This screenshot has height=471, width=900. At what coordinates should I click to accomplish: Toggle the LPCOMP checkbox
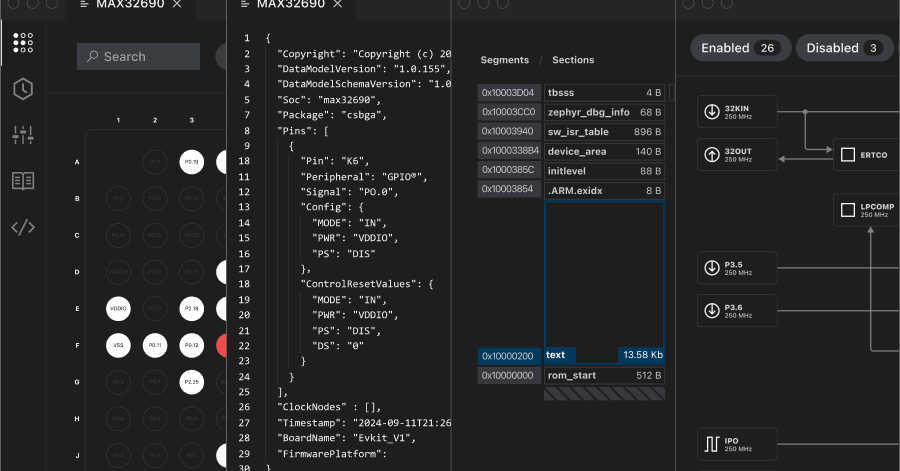[x=847, y=210]
